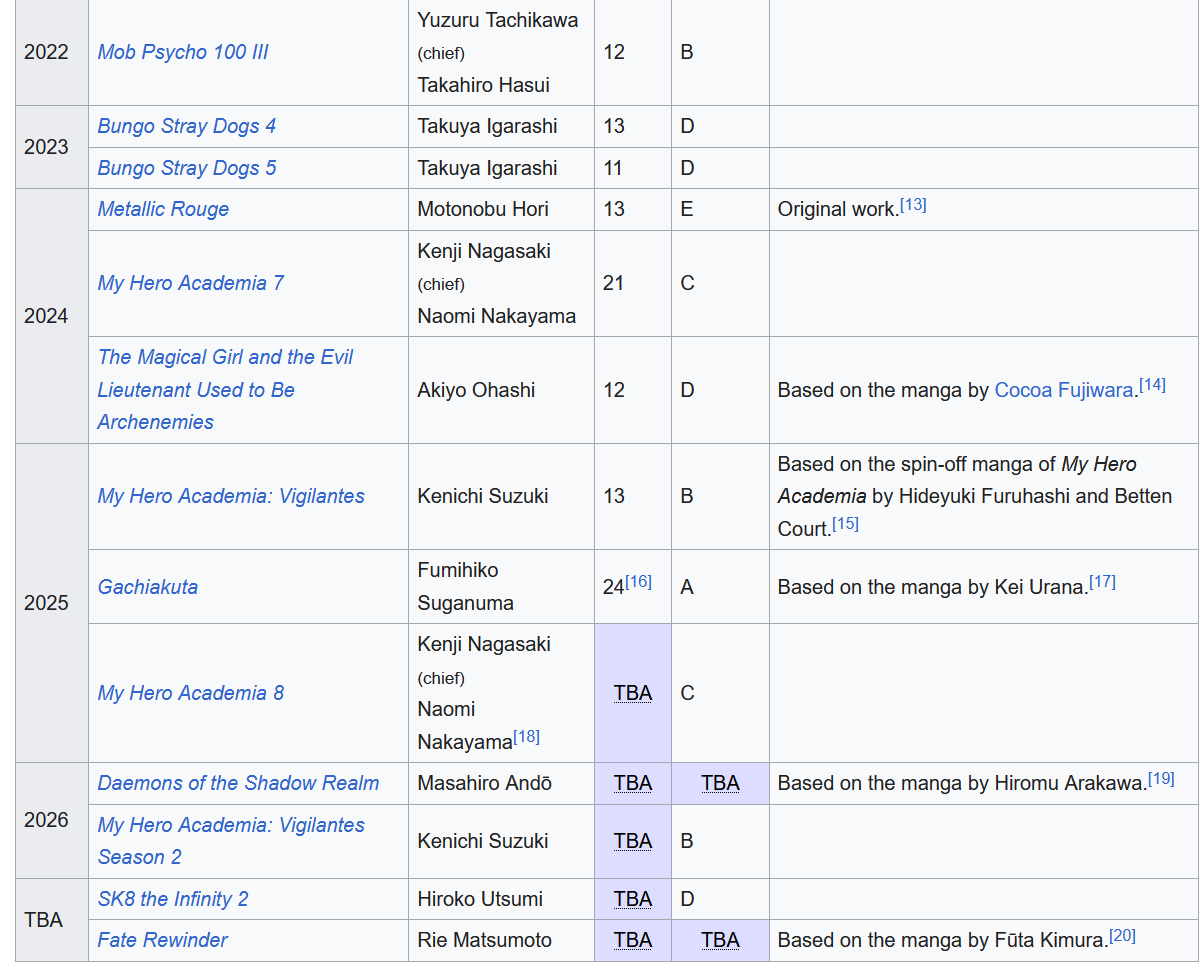
Task: Click TBA studio cell for Fate Rewinder
Action: (x=720, y=940)
